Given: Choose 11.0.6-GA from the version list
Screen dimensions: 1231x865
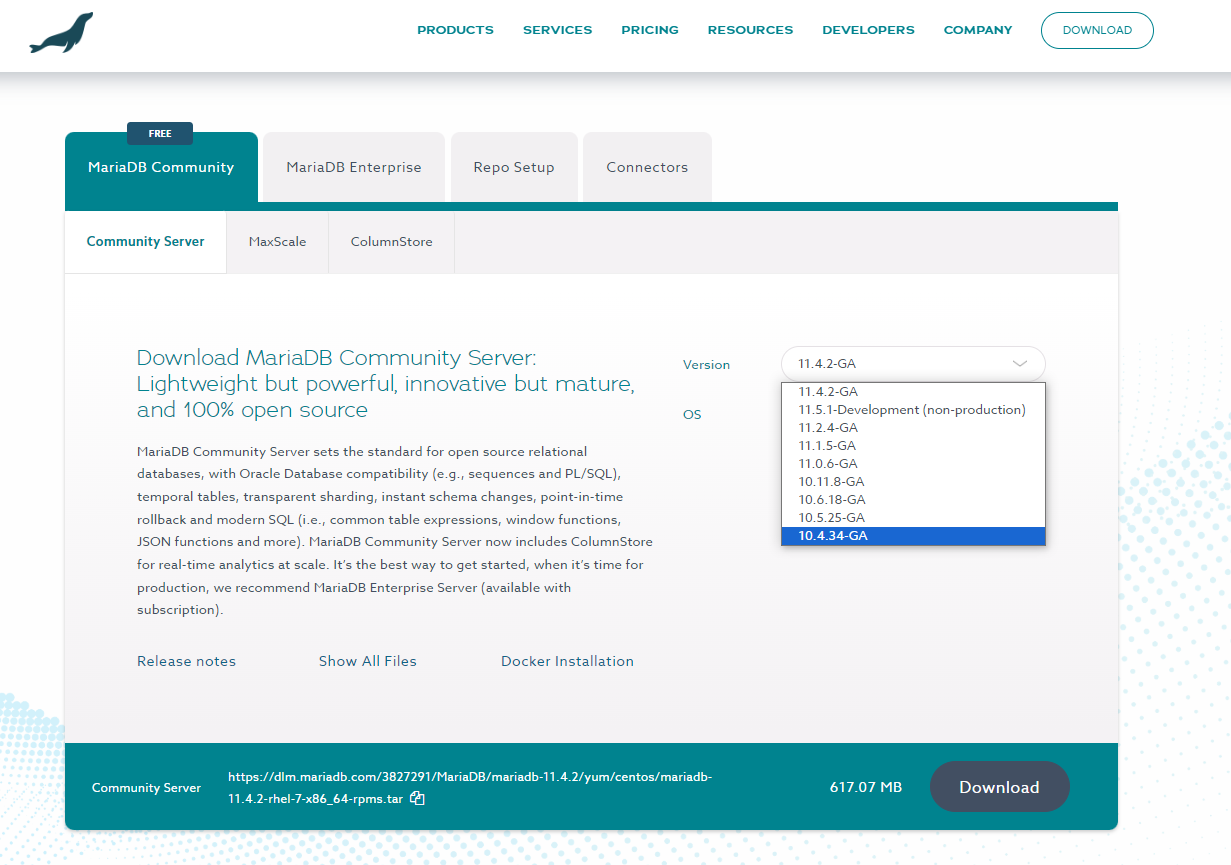Looking at the screenshot, I should (x=913, y=464).
